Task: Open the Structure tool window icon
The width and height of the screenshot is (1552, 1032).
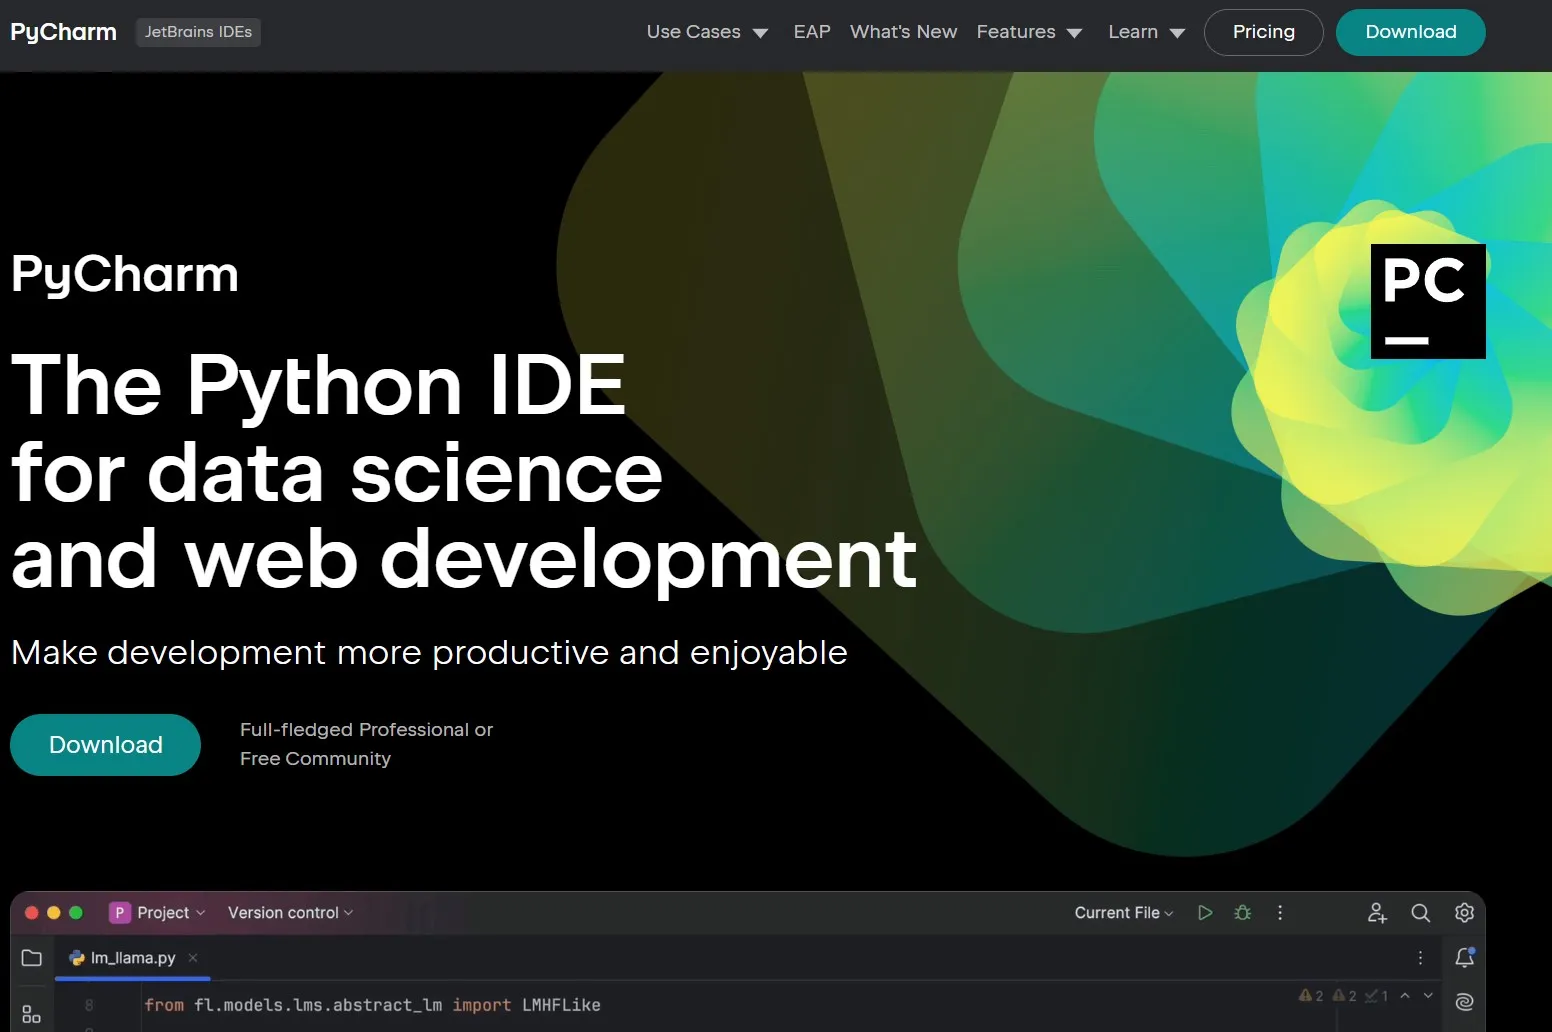Action: (x=32, y=1014)
